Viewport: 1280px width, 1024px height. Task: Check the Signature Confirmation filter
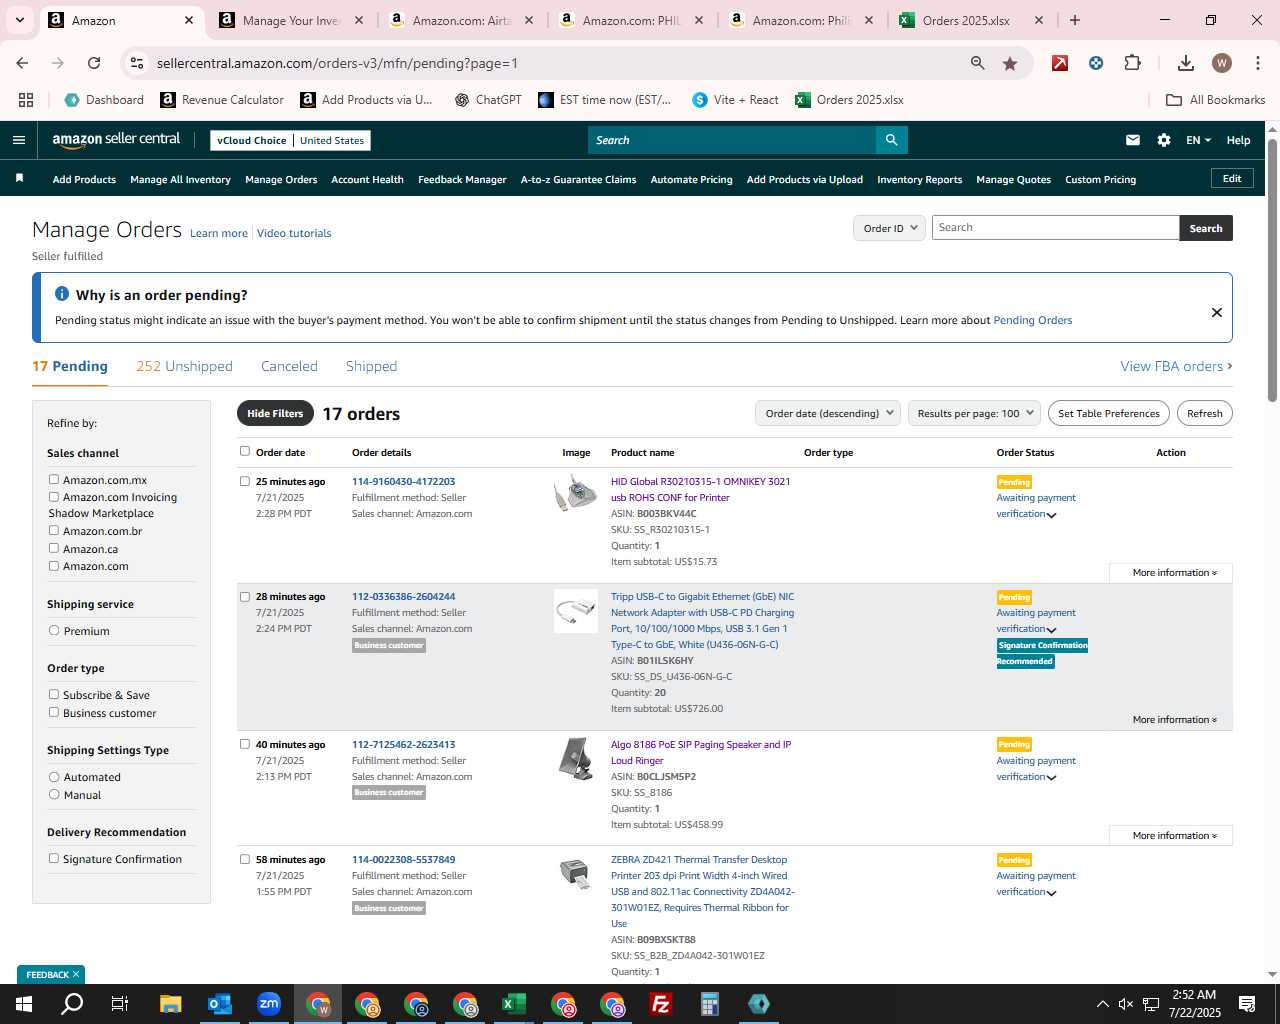(54, 858)
